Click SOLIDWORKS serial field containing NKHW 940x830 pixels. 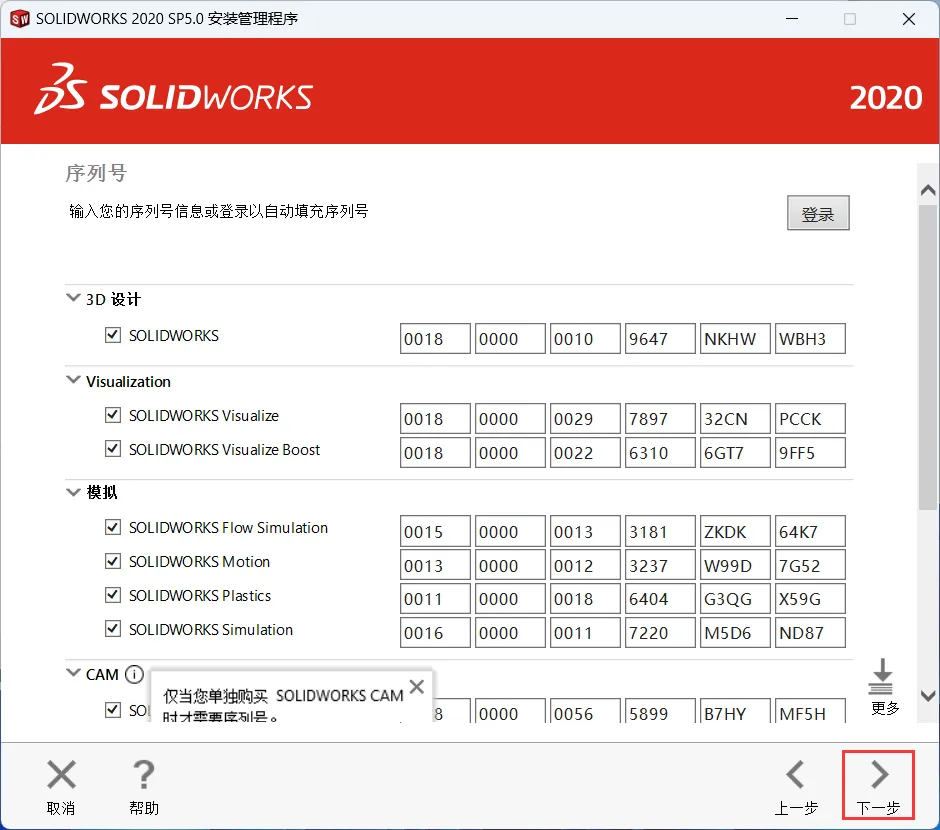point(735,339)
